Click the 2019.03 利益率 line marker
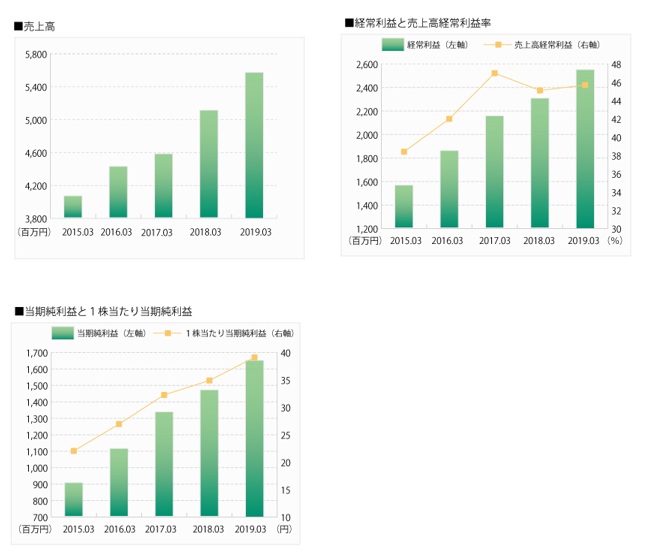The image size is (658, 552). pos(585,85)
